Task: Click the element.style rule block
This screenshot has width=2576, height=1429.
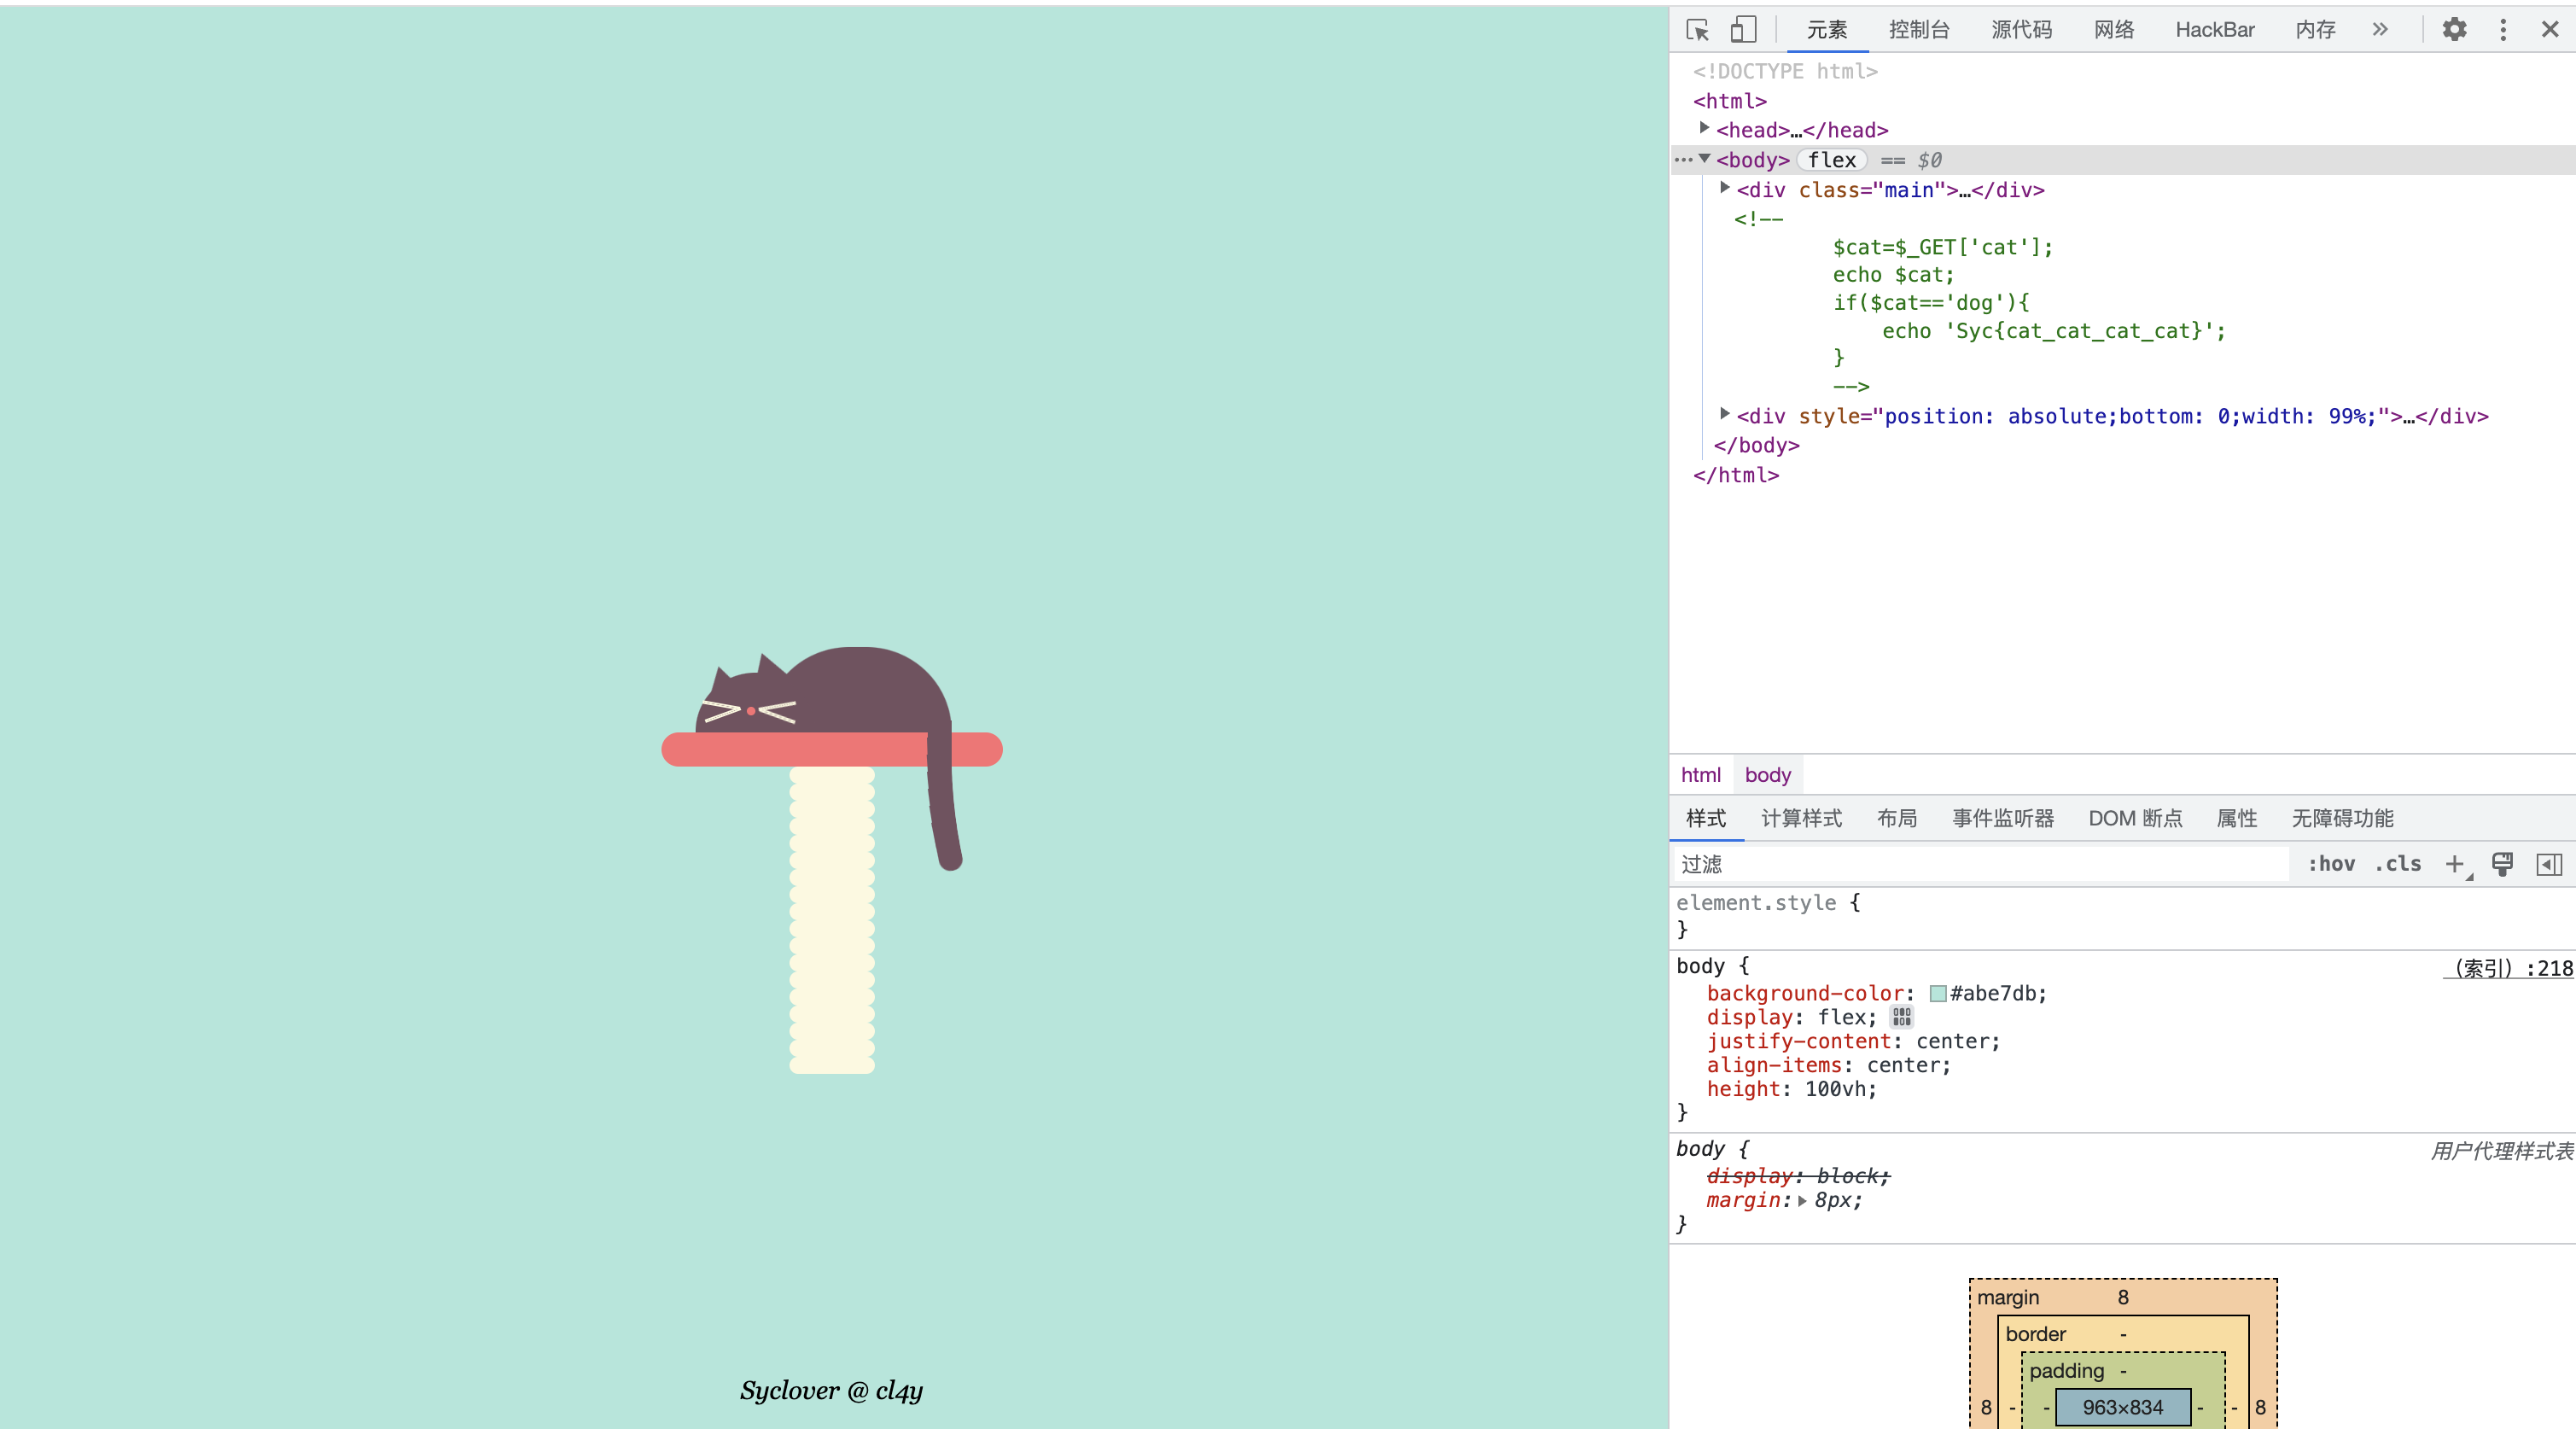Action: click(2122, 916)
